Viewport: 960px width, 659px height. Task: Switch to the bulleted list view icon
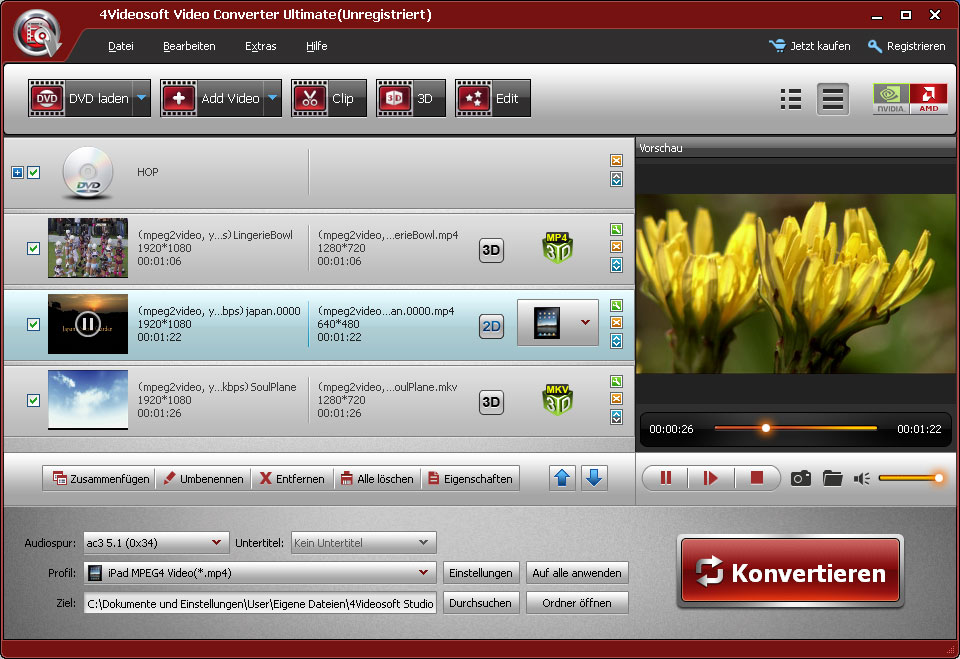coord(791,99)
